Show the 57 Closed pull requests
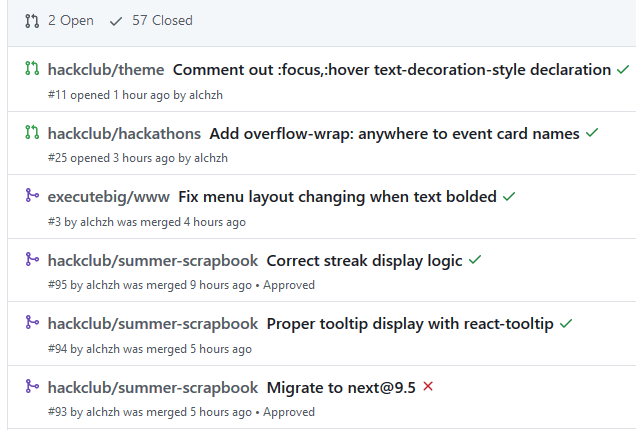 click(x=151, y=21)
